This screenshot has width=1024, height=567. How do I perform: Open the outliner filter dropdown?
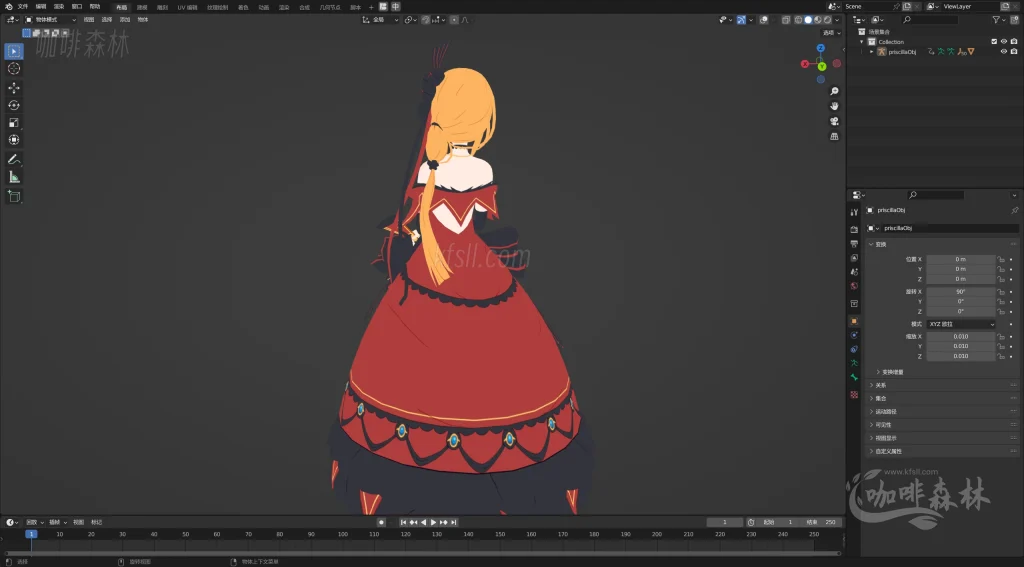pyautogui.click(x=999, y=20)
